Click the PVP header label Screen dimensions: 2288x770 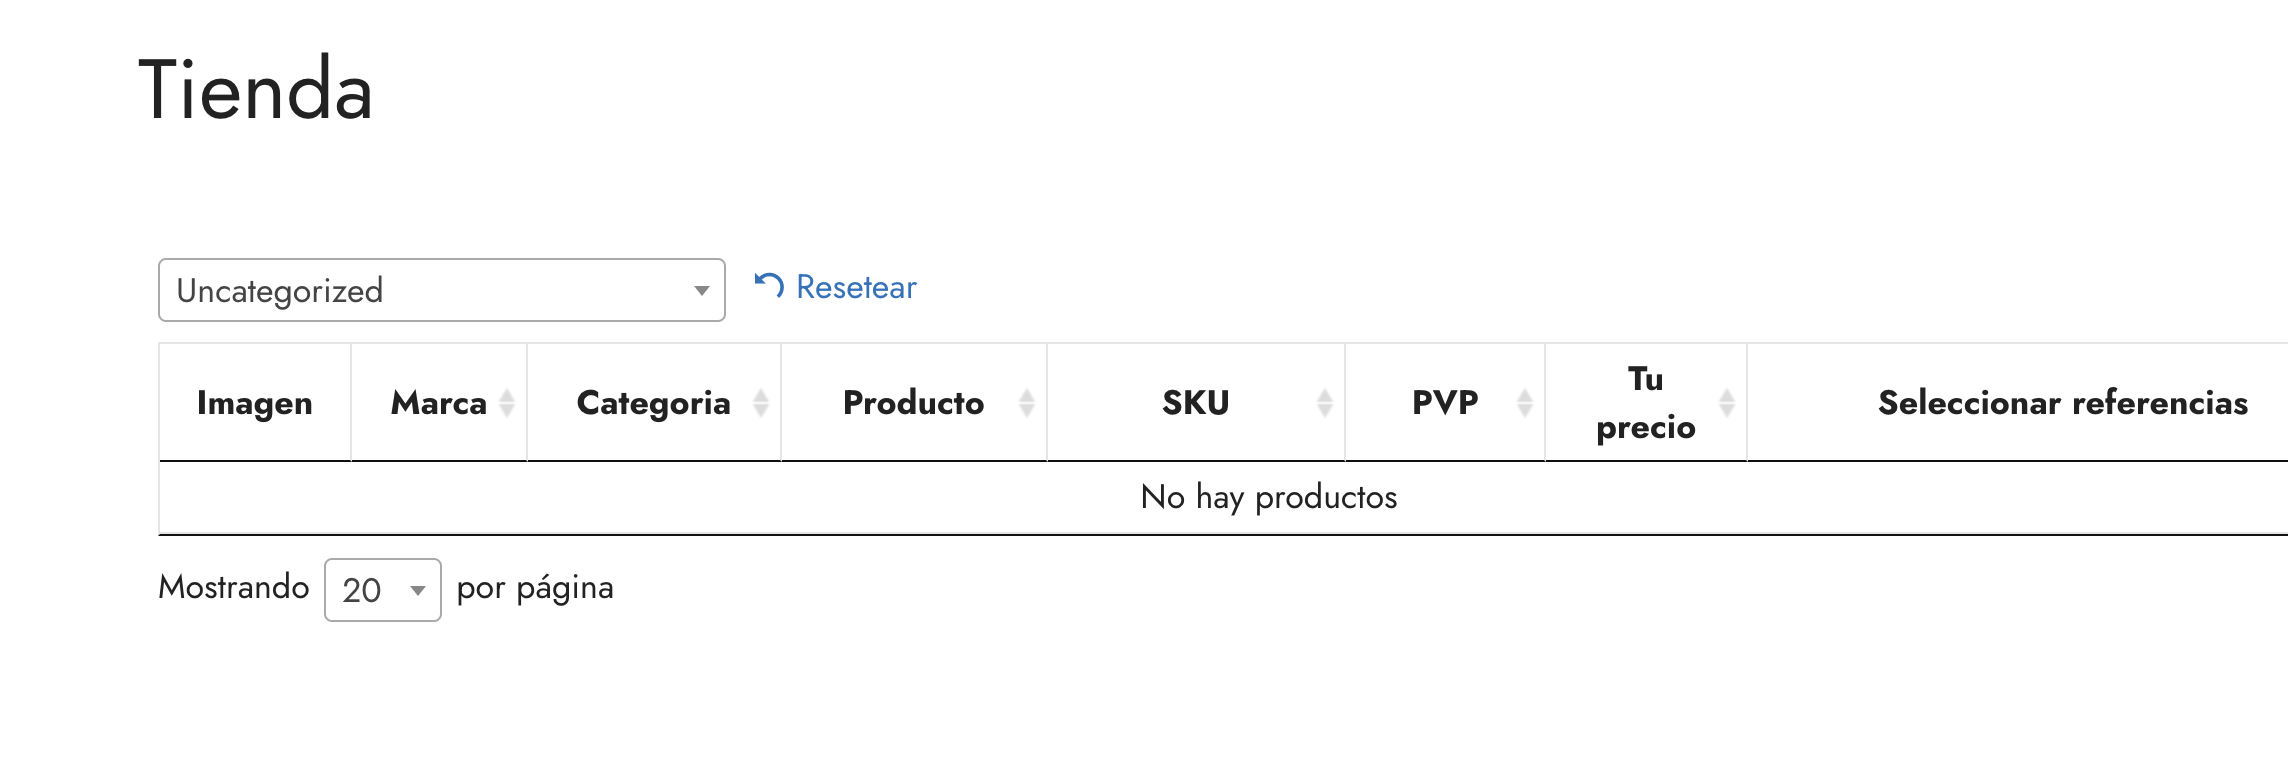pyautogui.click(x=1445, y=403)
